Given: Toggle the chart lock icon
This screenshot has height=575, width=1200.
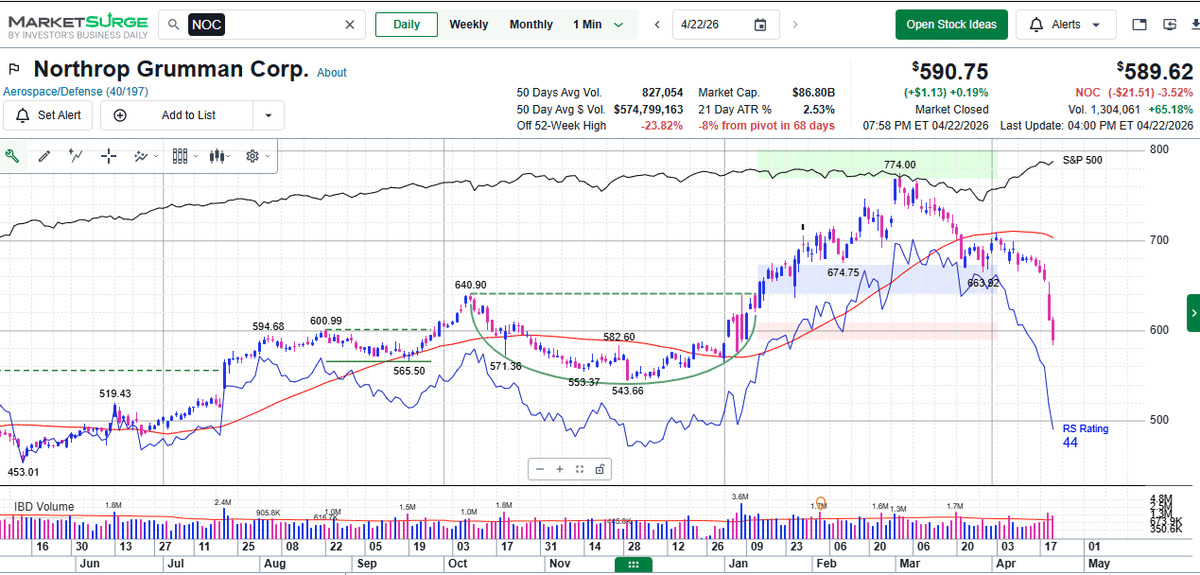Looking at the screenshot, I should pos(600,469).
